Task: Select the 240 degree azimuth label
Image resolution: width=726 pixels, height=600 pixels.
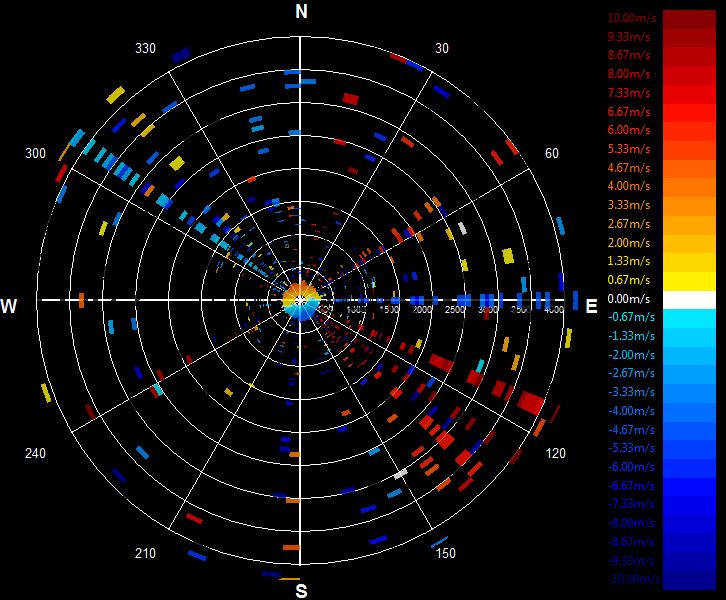Action: (35, 453)
